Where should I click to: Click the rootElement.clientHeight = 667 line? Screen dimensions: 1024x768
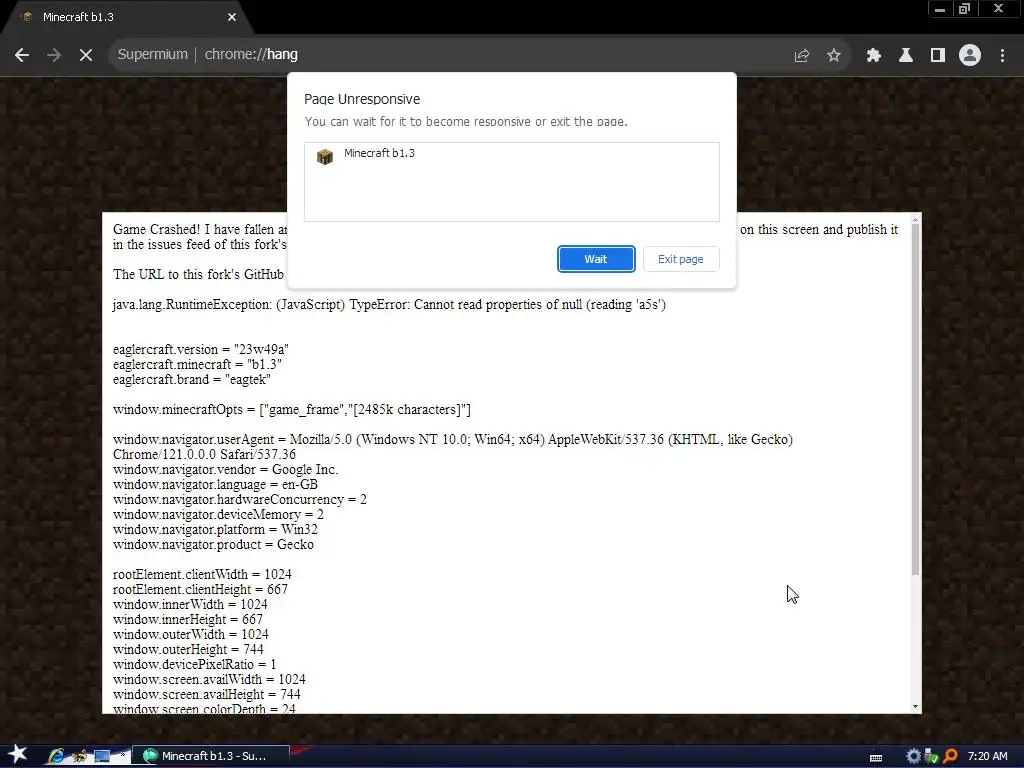[200, 590]
